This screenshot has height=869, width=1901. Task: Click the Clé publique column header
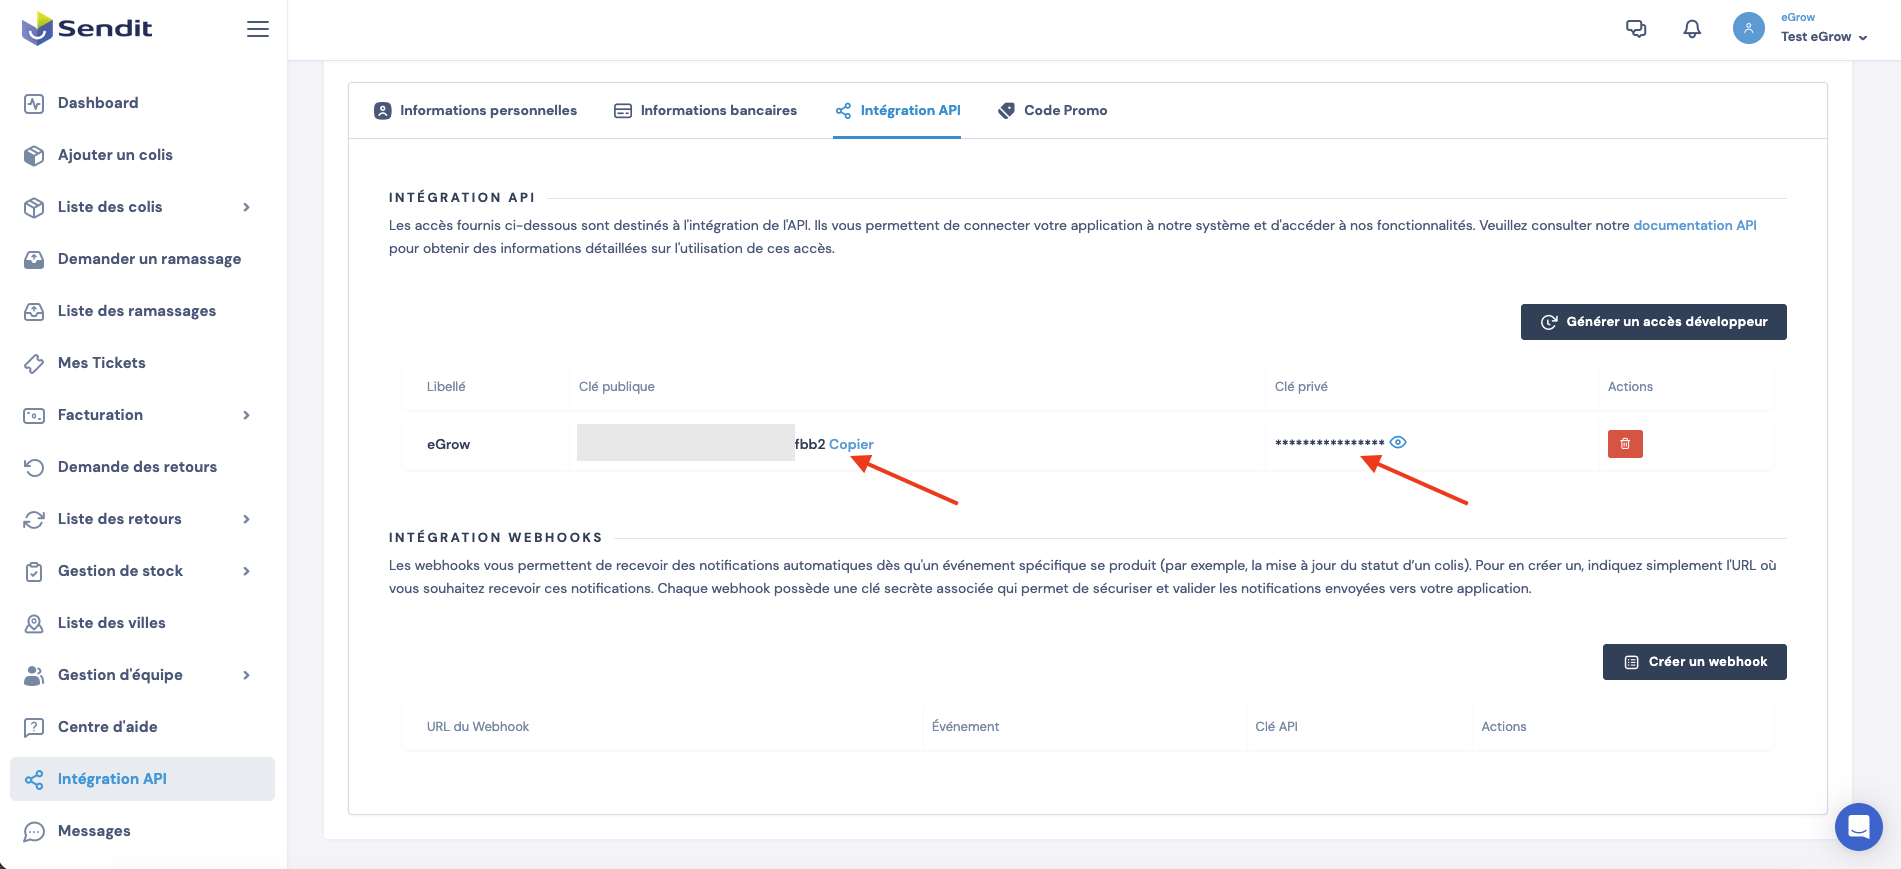click(617, 386)
